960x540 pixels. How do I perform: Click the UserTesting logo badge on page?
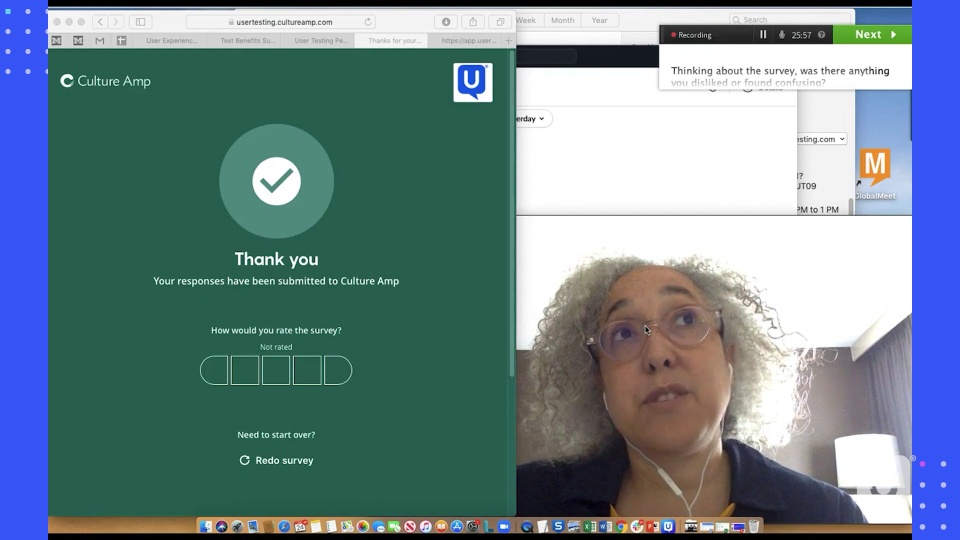coord(473,82)
